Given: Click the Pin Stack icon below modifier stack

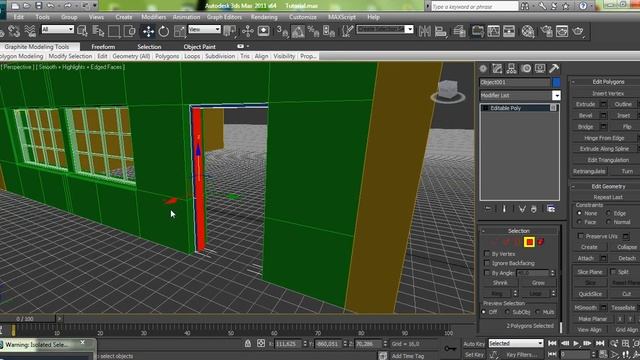Looking at the screenshot, I should pos(488,209).
